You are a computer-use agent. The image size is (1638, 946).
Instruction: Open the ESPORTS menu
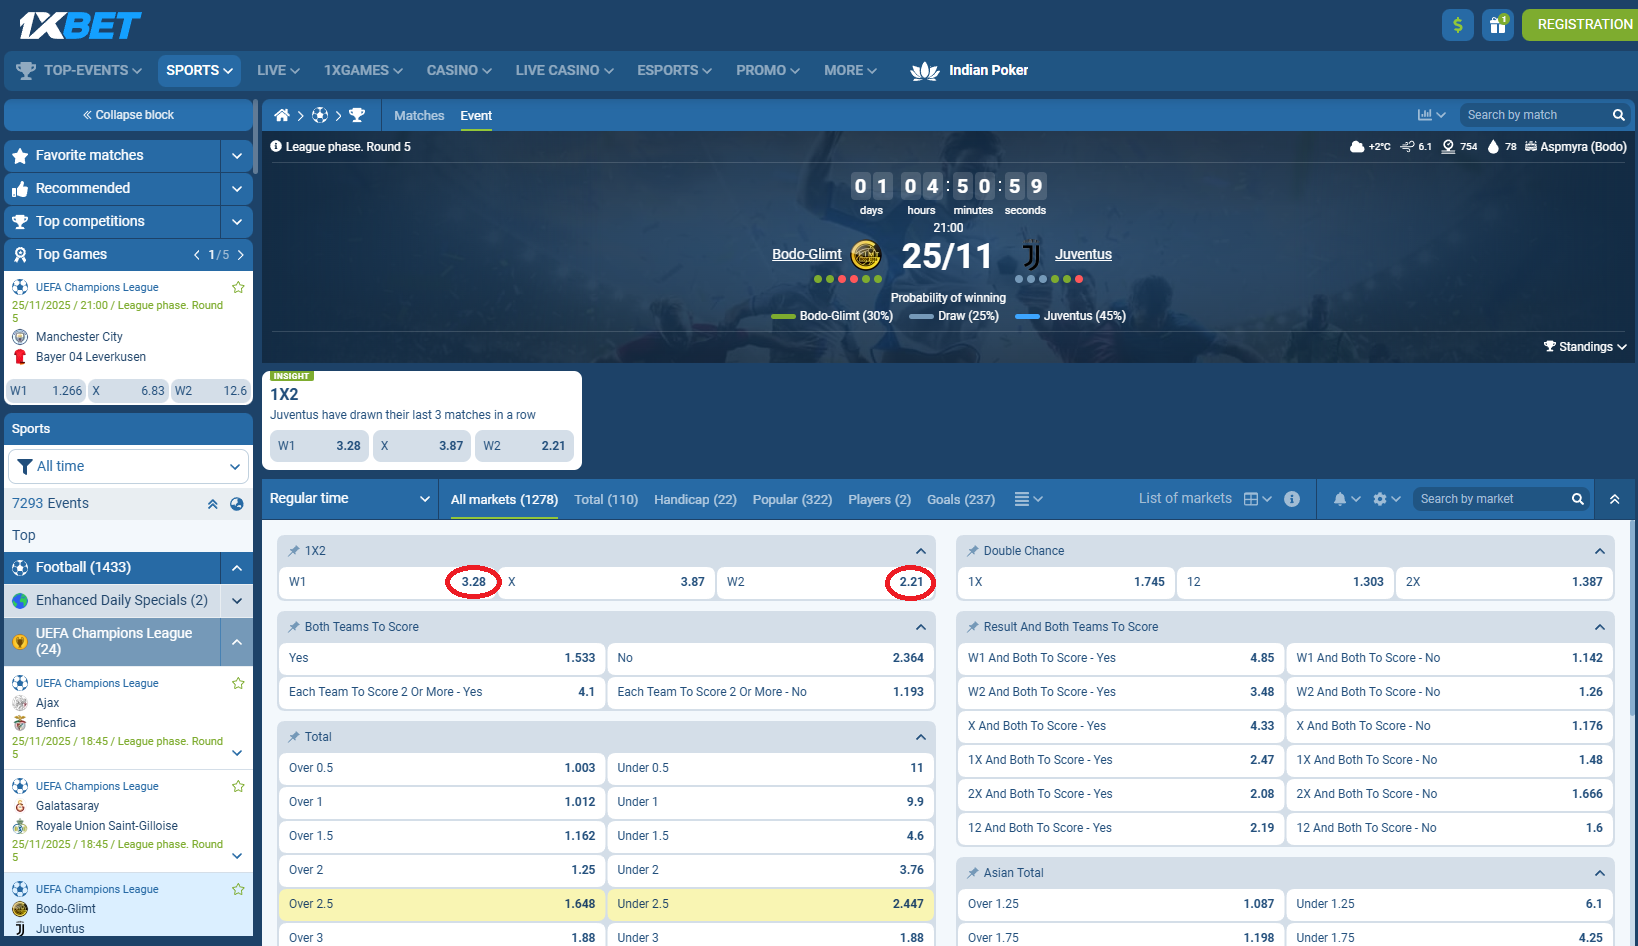pyautogui.click(x=673, y=70)
